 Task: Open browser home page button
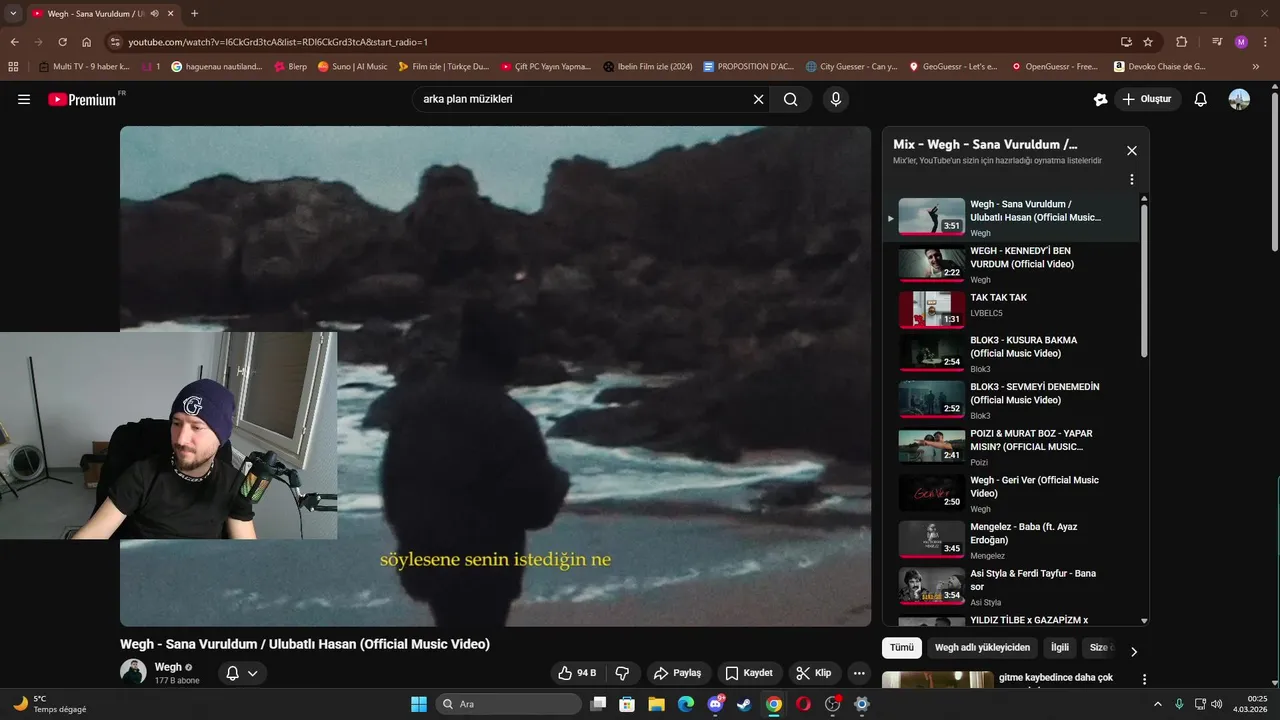click(87, 42)
